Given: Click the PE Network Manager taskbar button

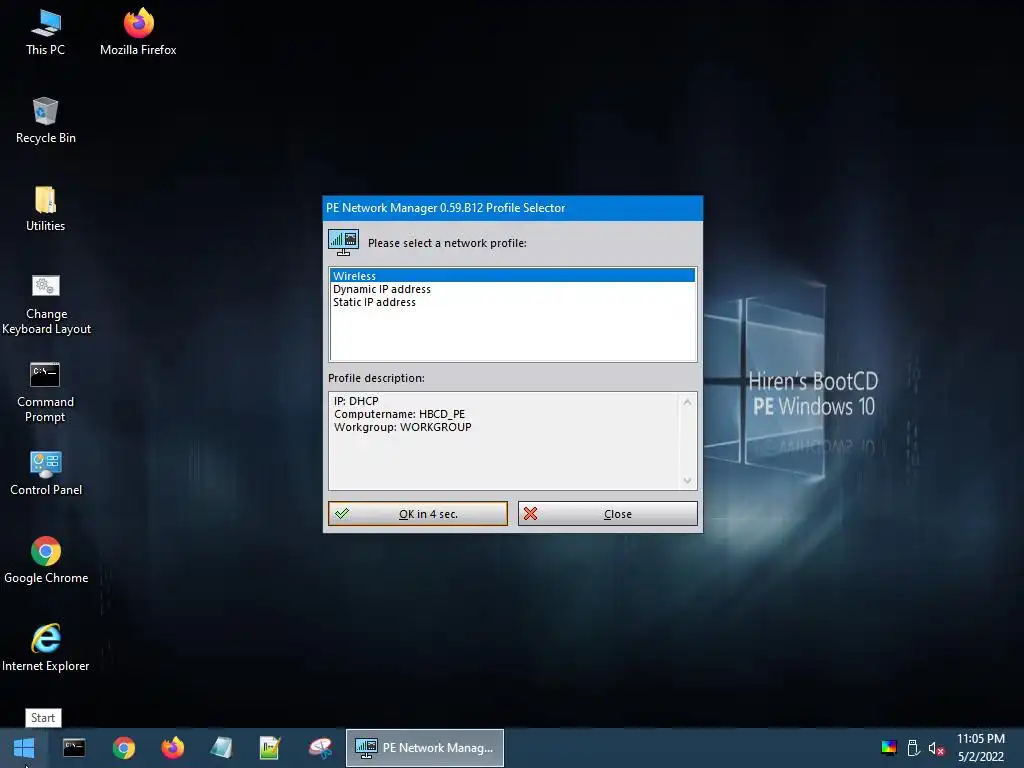Looking at the screenshot, I should point(424,748).
